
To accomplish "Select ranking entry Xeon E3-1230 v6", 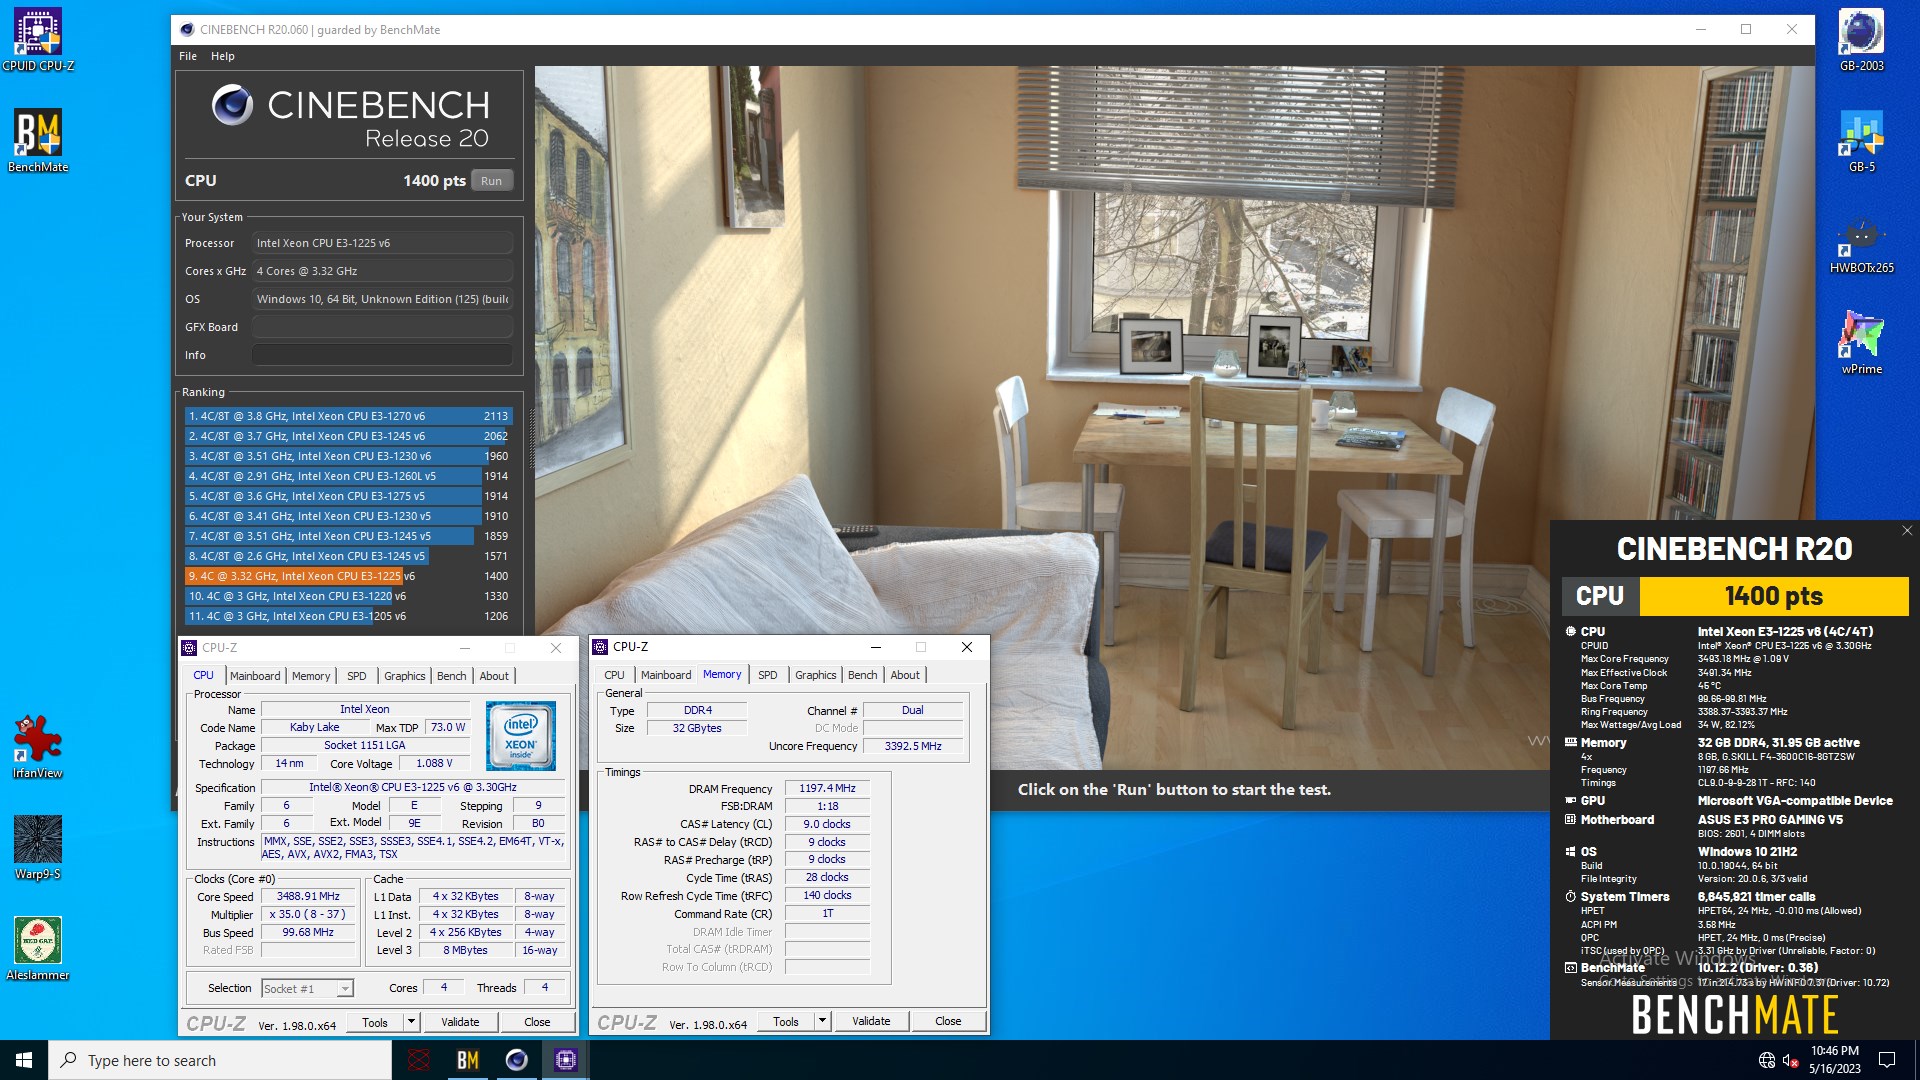I will coord(348,456).
